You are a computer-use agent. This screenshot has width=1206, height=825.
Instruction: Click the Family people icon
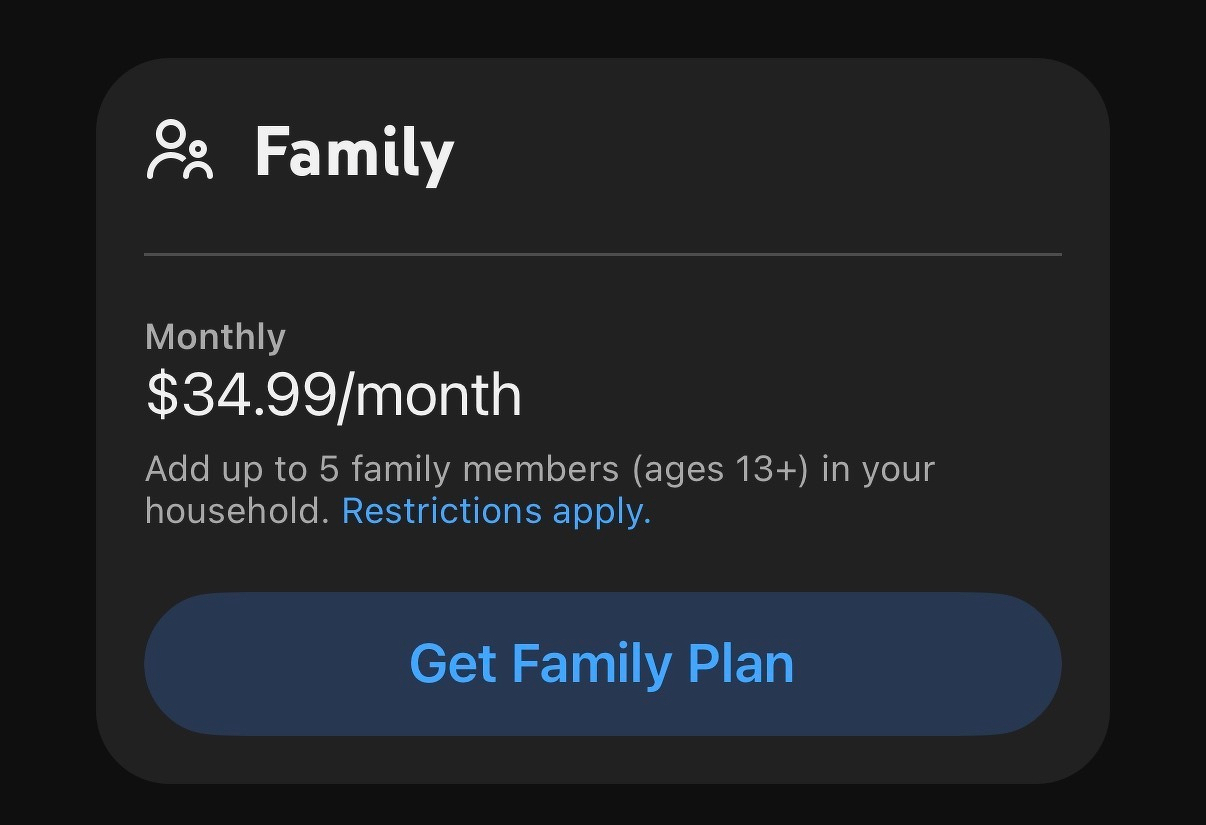[180, 151]
